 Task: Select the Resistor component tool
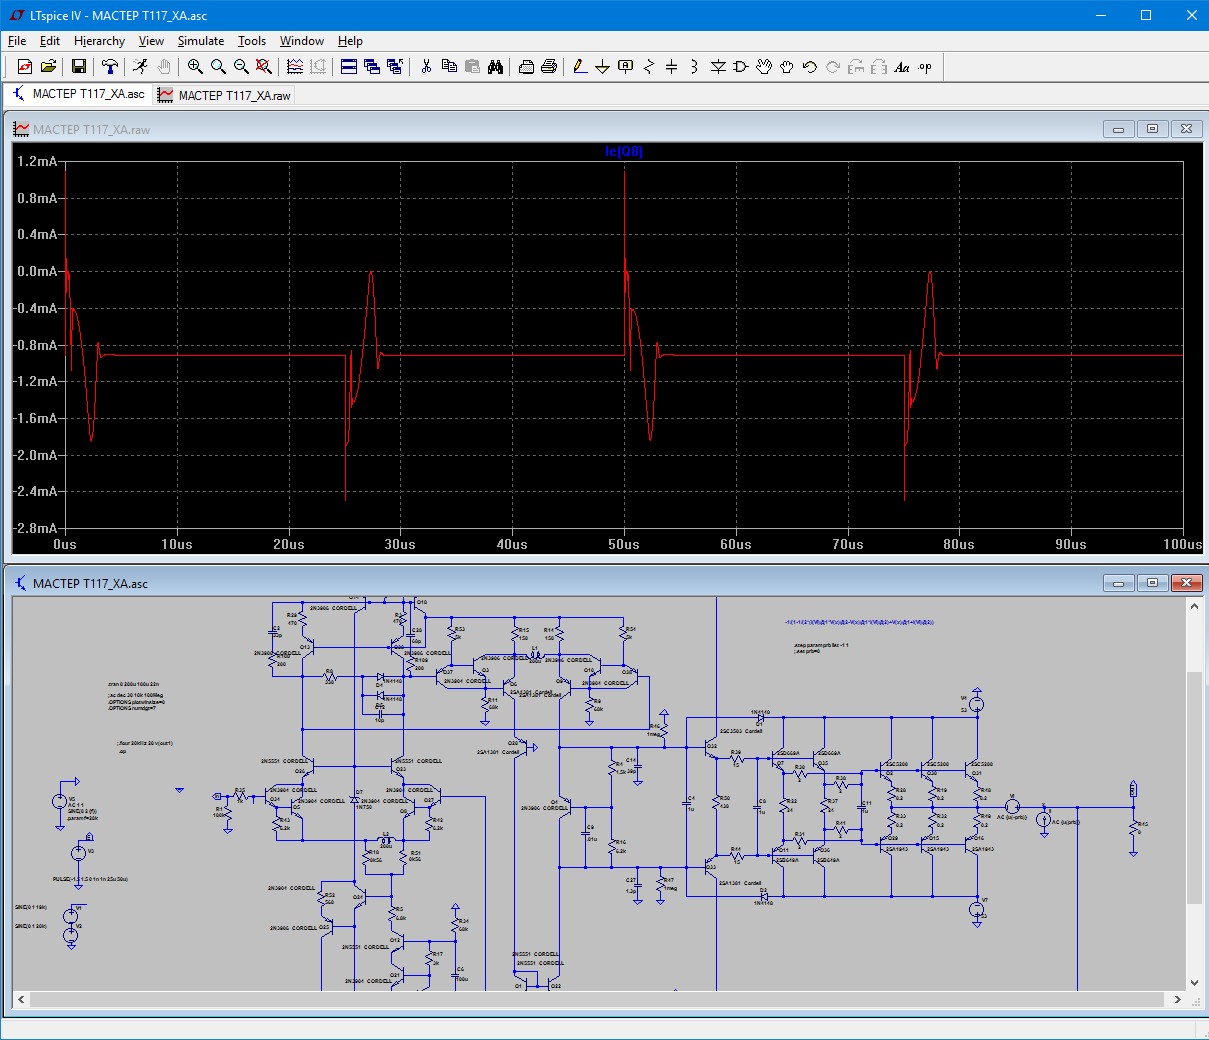tap(649, 67)
